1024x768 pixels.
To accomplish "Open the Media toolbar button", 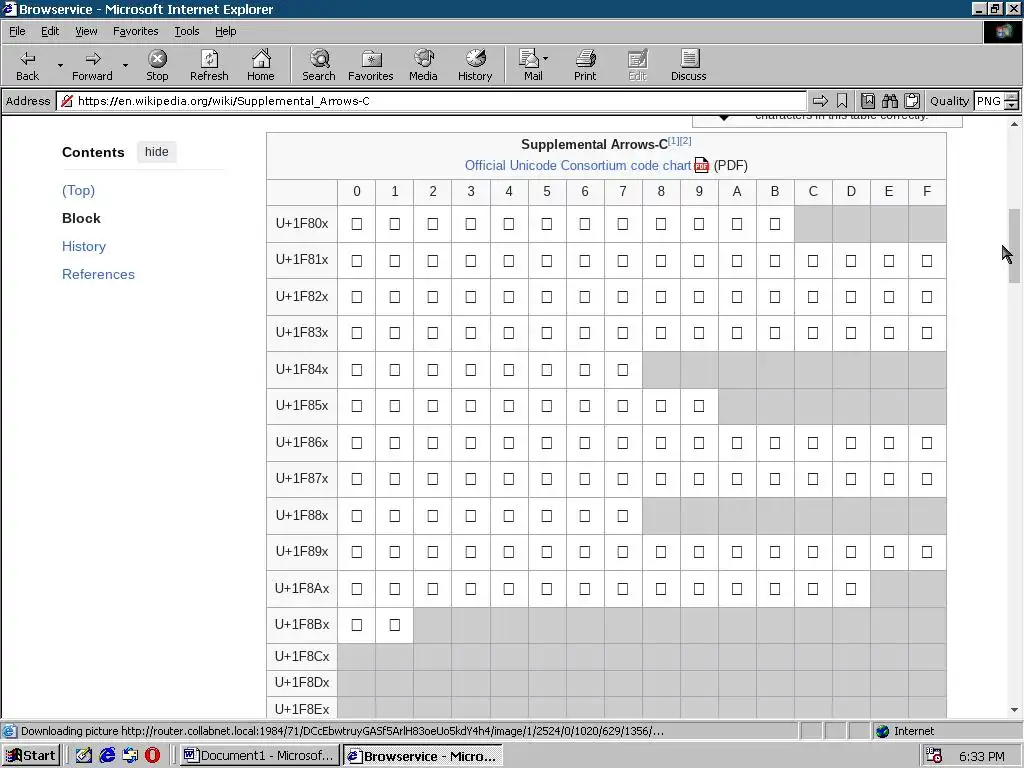I will pyautogui.click(x=423, y=65).
